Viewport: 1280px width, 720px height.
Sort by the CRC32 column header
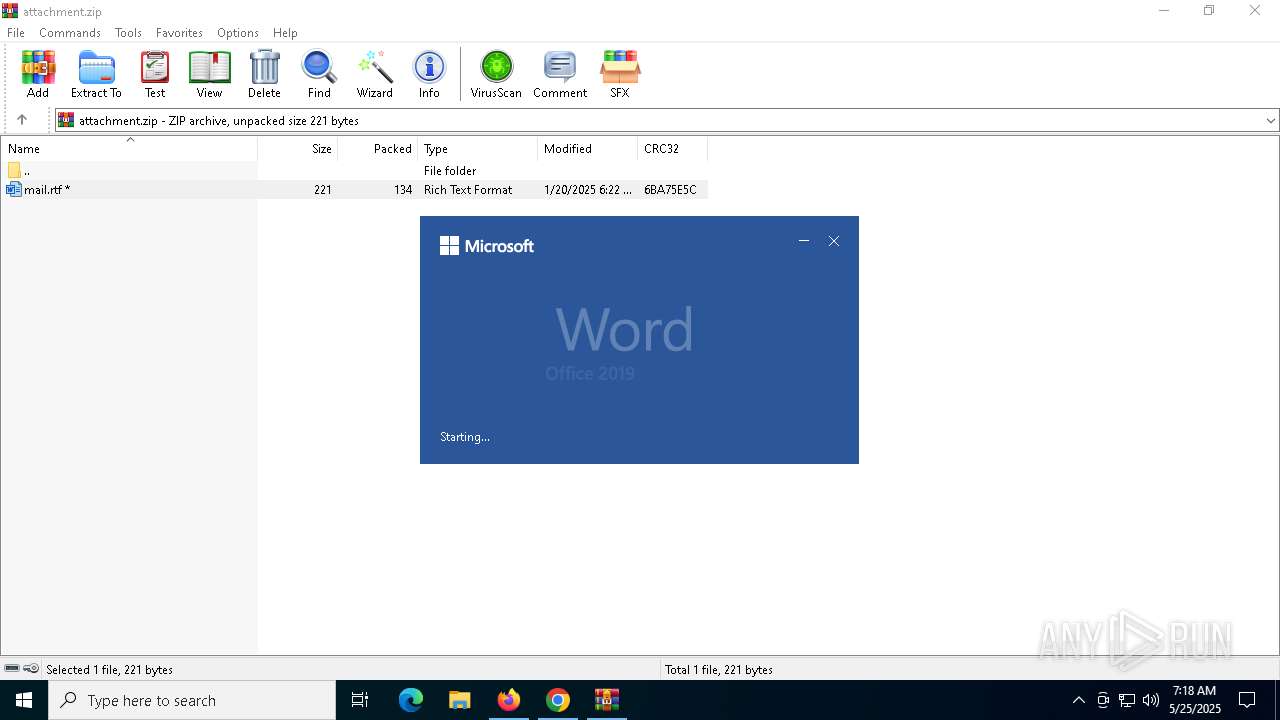coord(672,148)
